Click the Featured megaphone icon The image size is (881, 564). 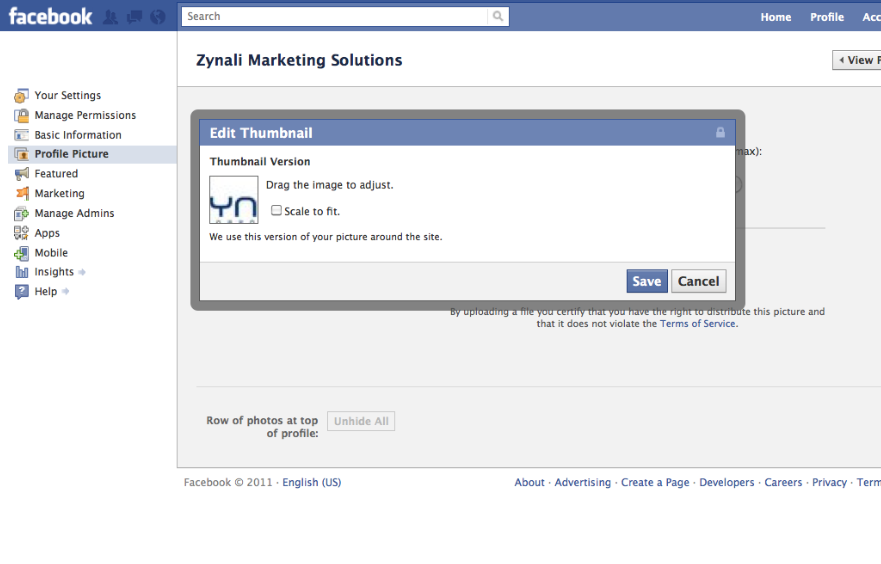pyautogui.click(x=21, y=174)
